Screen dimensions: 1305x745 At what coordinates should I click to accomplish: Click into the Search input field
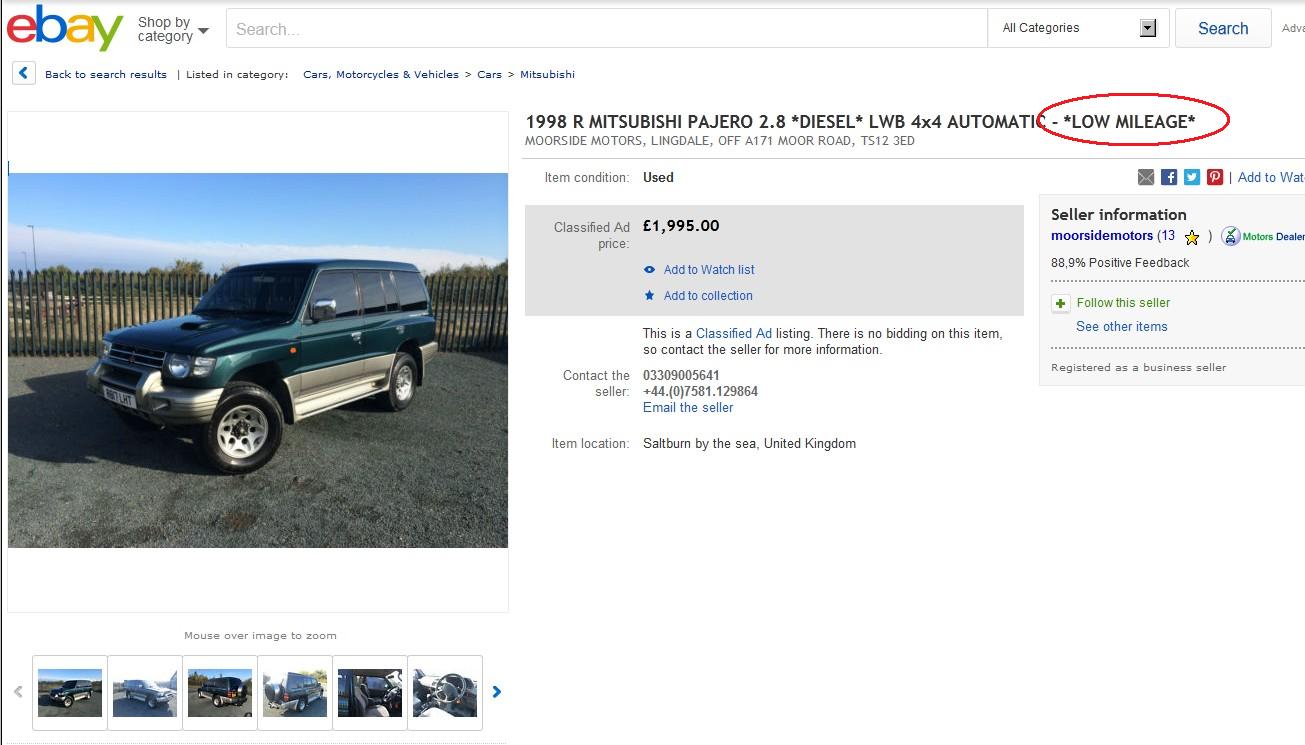coord(607,29)
